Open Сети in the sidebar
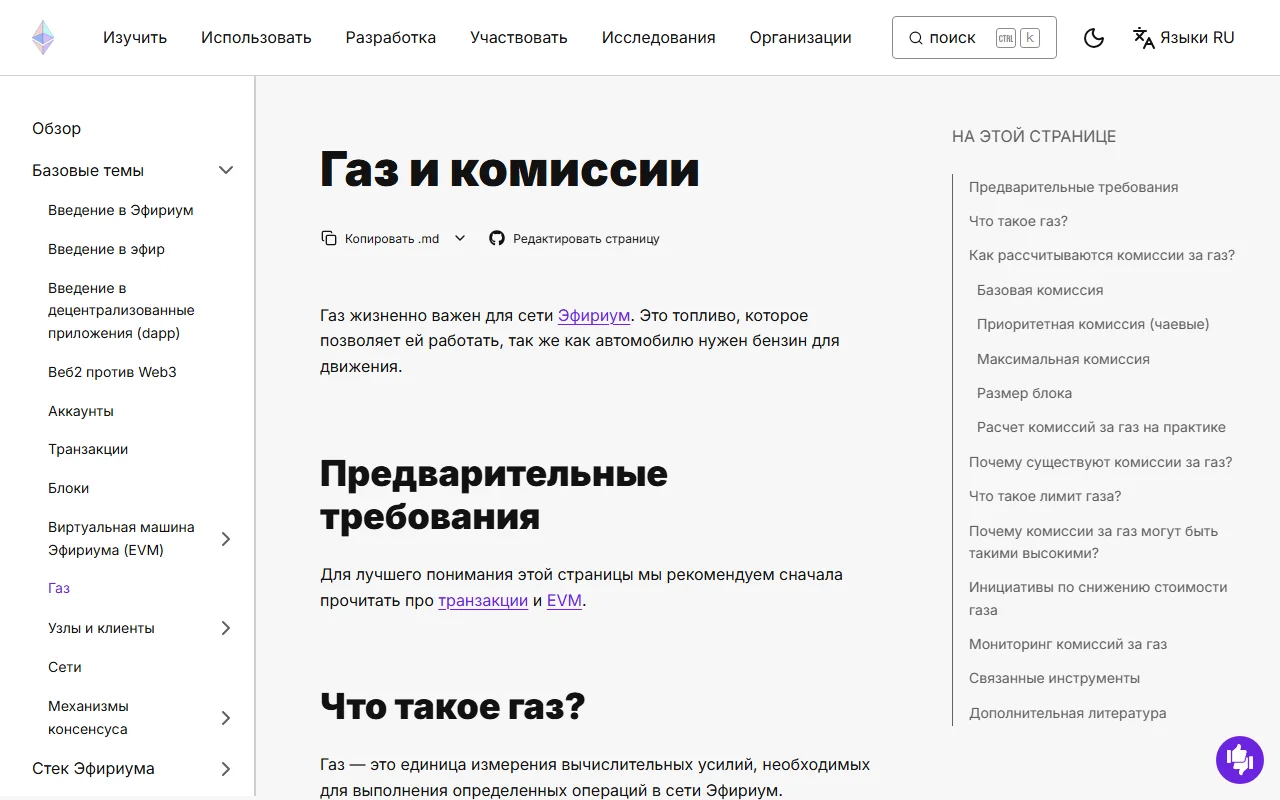Viewport: 1280px width, 800px height. (x=65, y=667)
